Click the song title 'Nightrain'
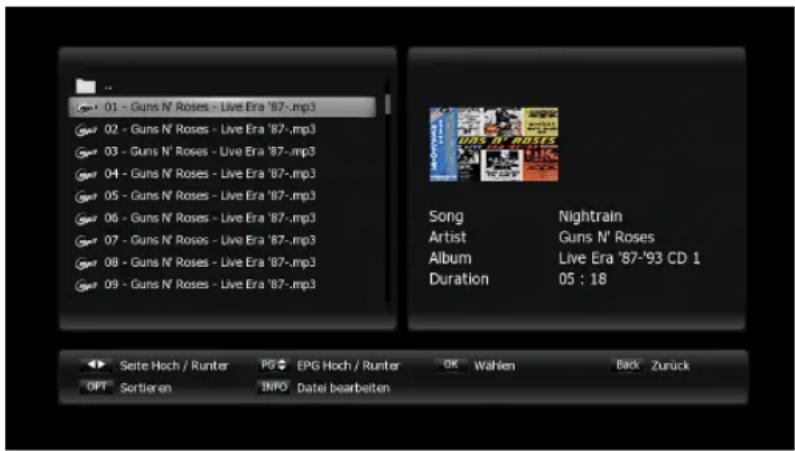Viewport: 795px width, 451px height. click(x=590, y=216)
